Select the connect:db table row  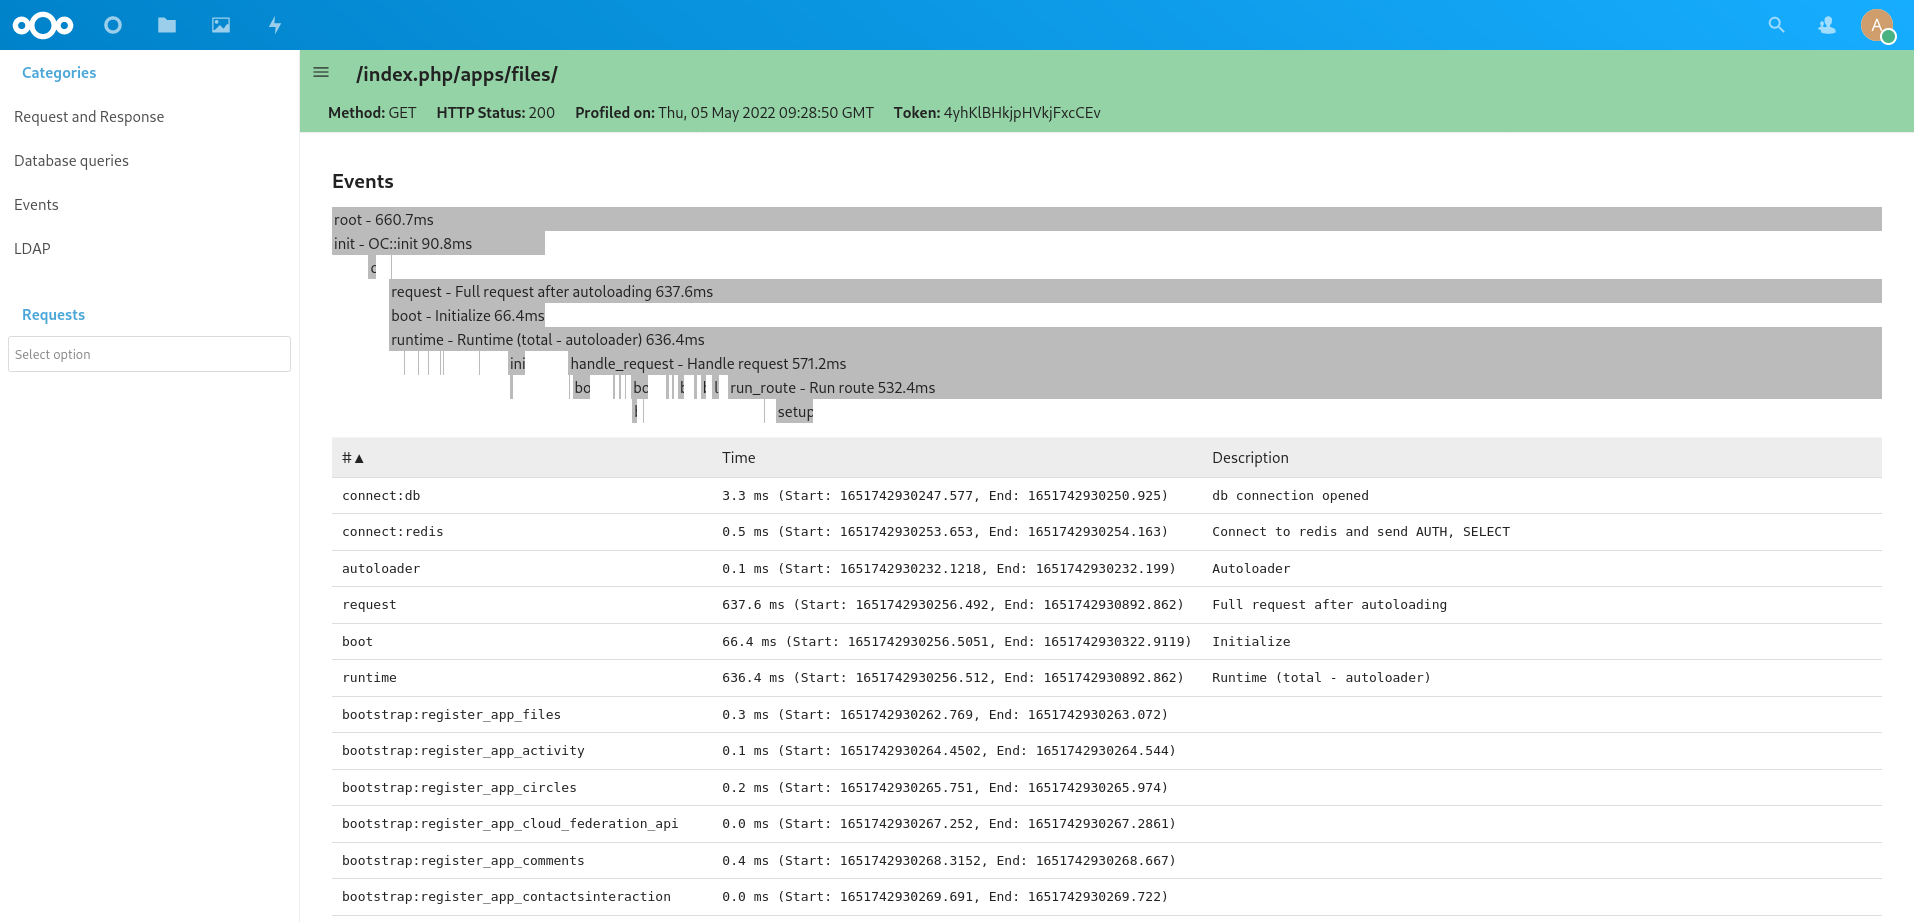click(x=700, y=495)
